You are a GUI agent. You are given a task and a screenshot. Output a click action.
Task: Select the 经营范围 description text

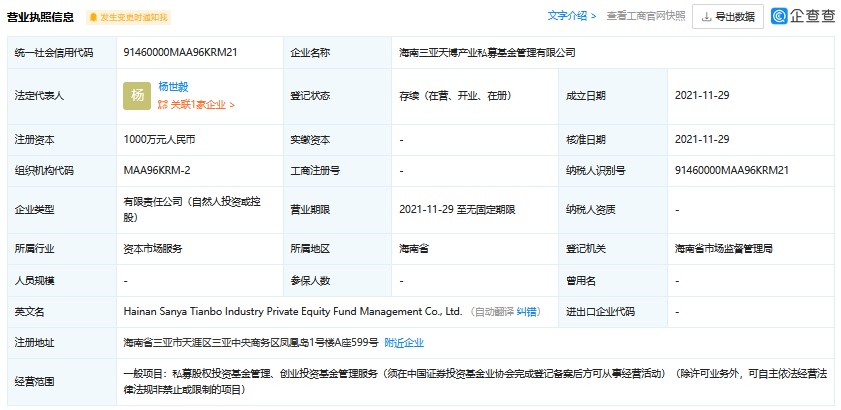474,382
